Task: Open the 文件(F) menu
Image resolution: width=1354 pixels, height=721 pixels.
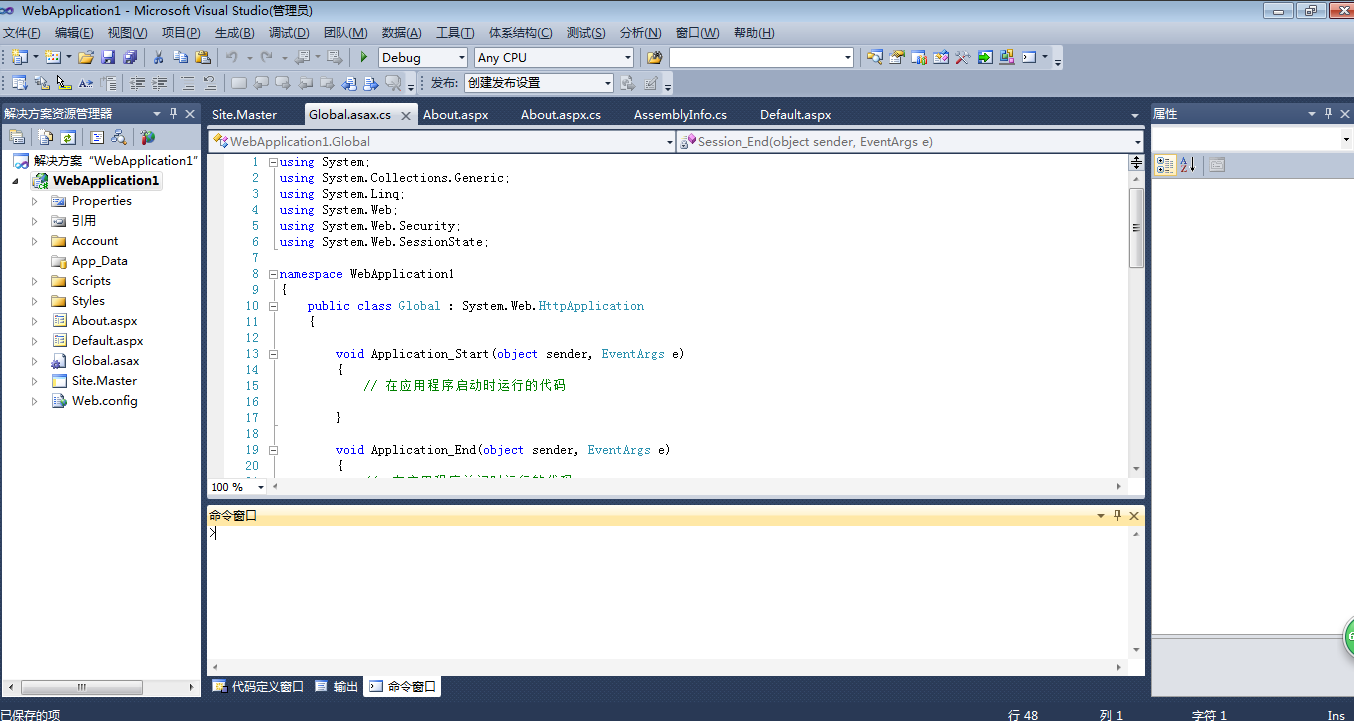Action: pyautogui.click(x=22, y=33)
